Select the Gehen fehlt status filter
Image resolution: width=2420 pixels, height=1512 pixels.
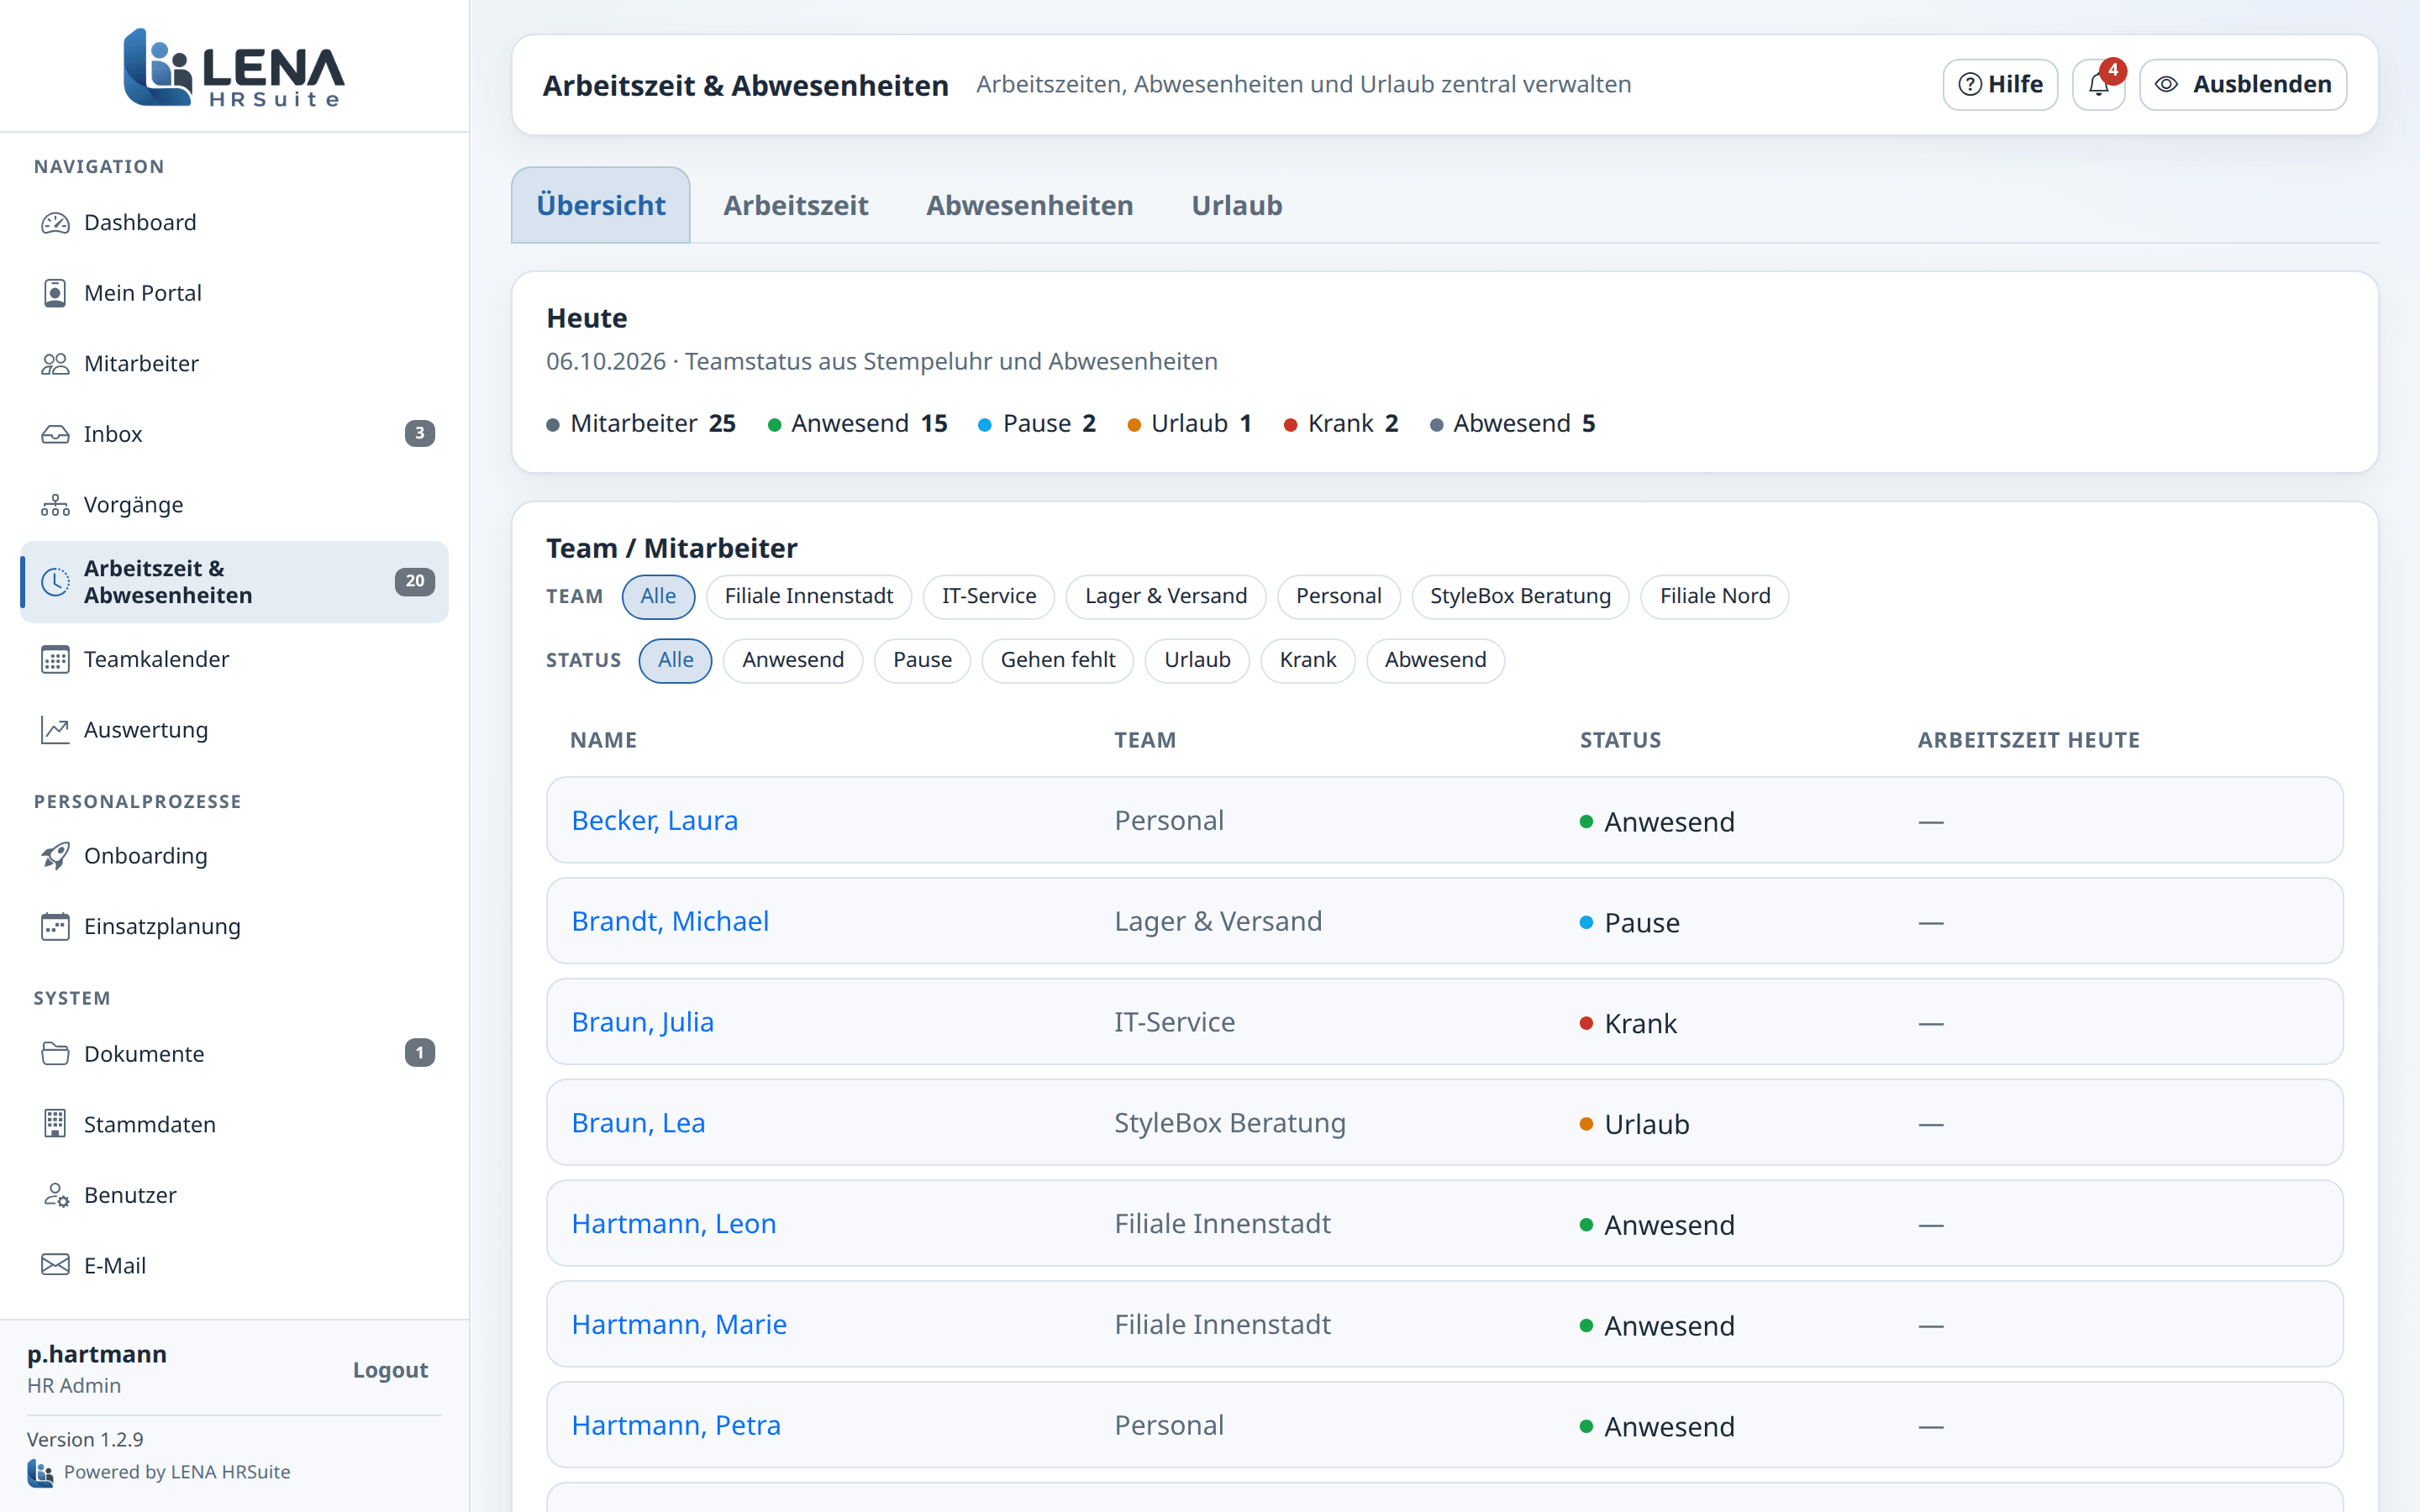(1057, 660)
